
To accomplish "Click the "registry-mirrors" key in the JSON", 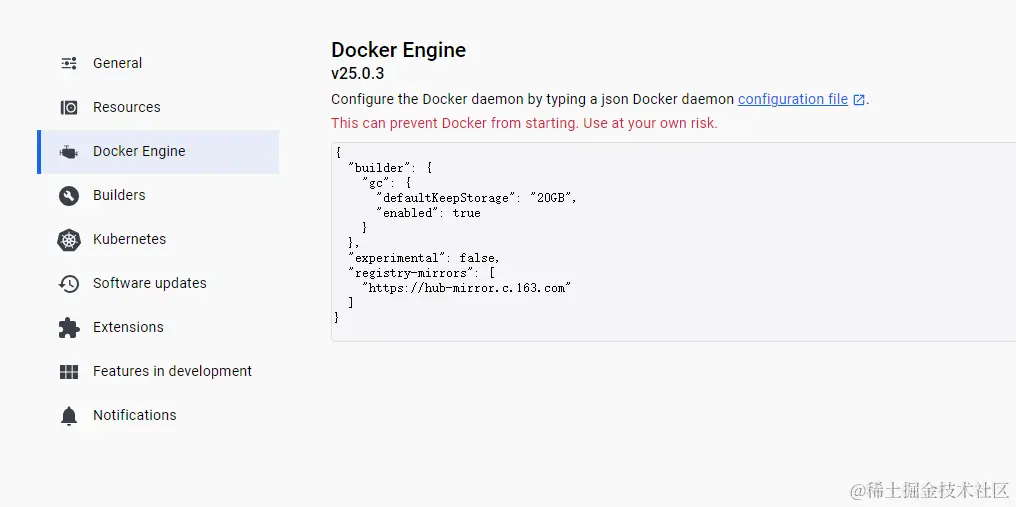I will coord(411,272).
